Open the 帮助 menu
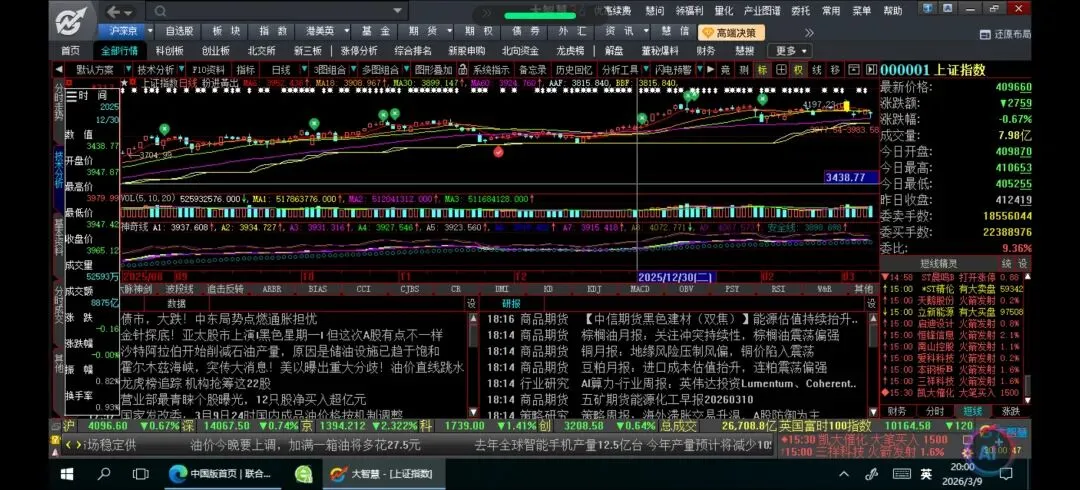This screenshot has width=1080, height=490. coord(893,11)
